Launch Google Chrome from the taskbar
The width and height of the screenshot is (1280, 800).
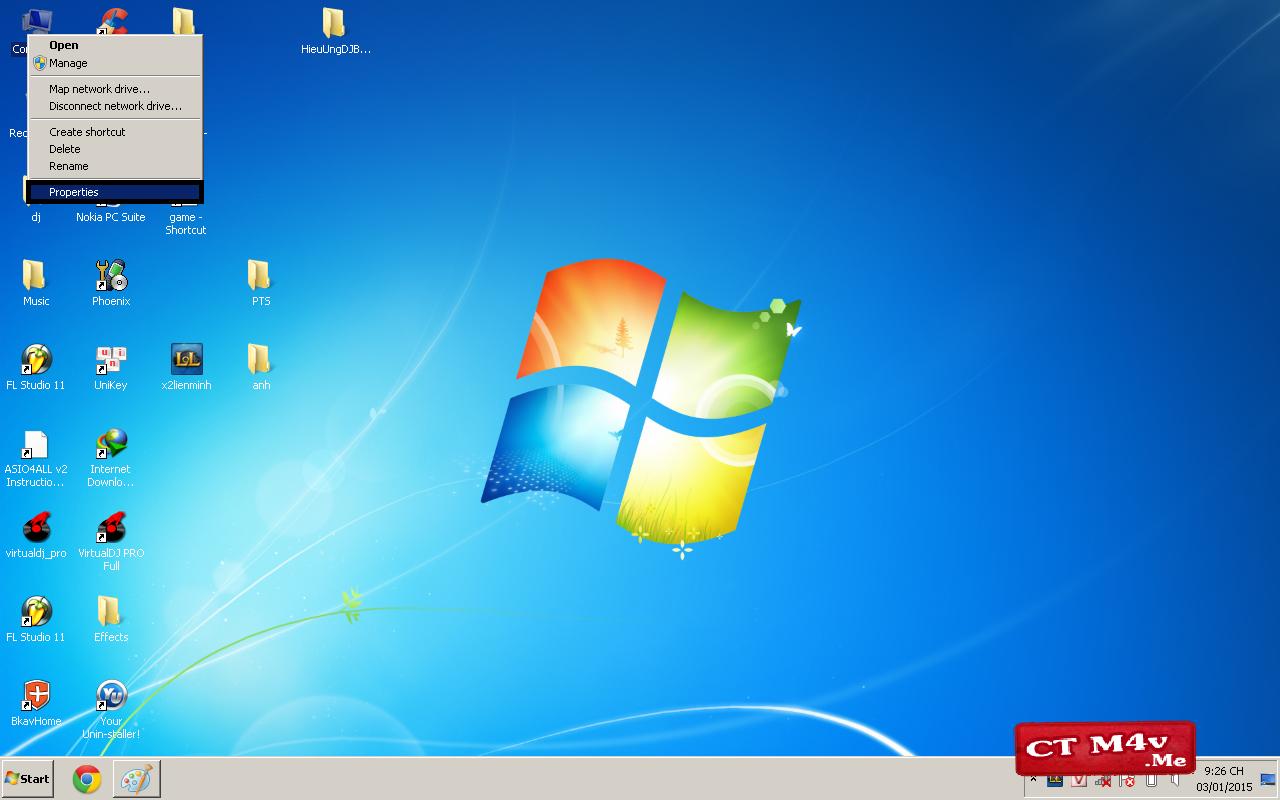pos(87,779)
